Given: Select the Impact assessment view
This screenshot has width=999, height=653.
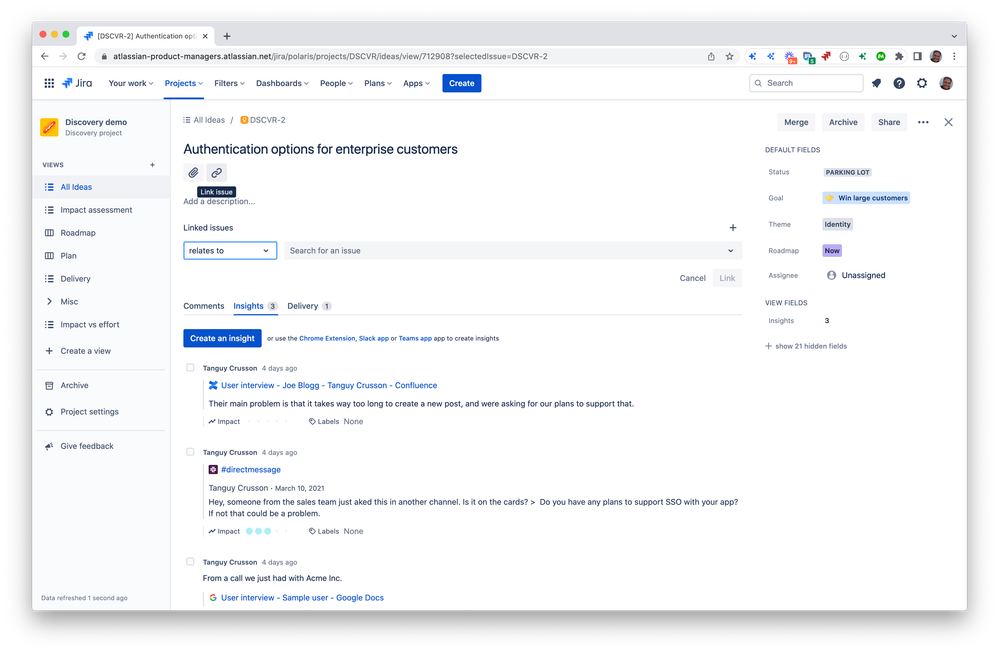Looking at the screenshot, I should click(96, 210).
